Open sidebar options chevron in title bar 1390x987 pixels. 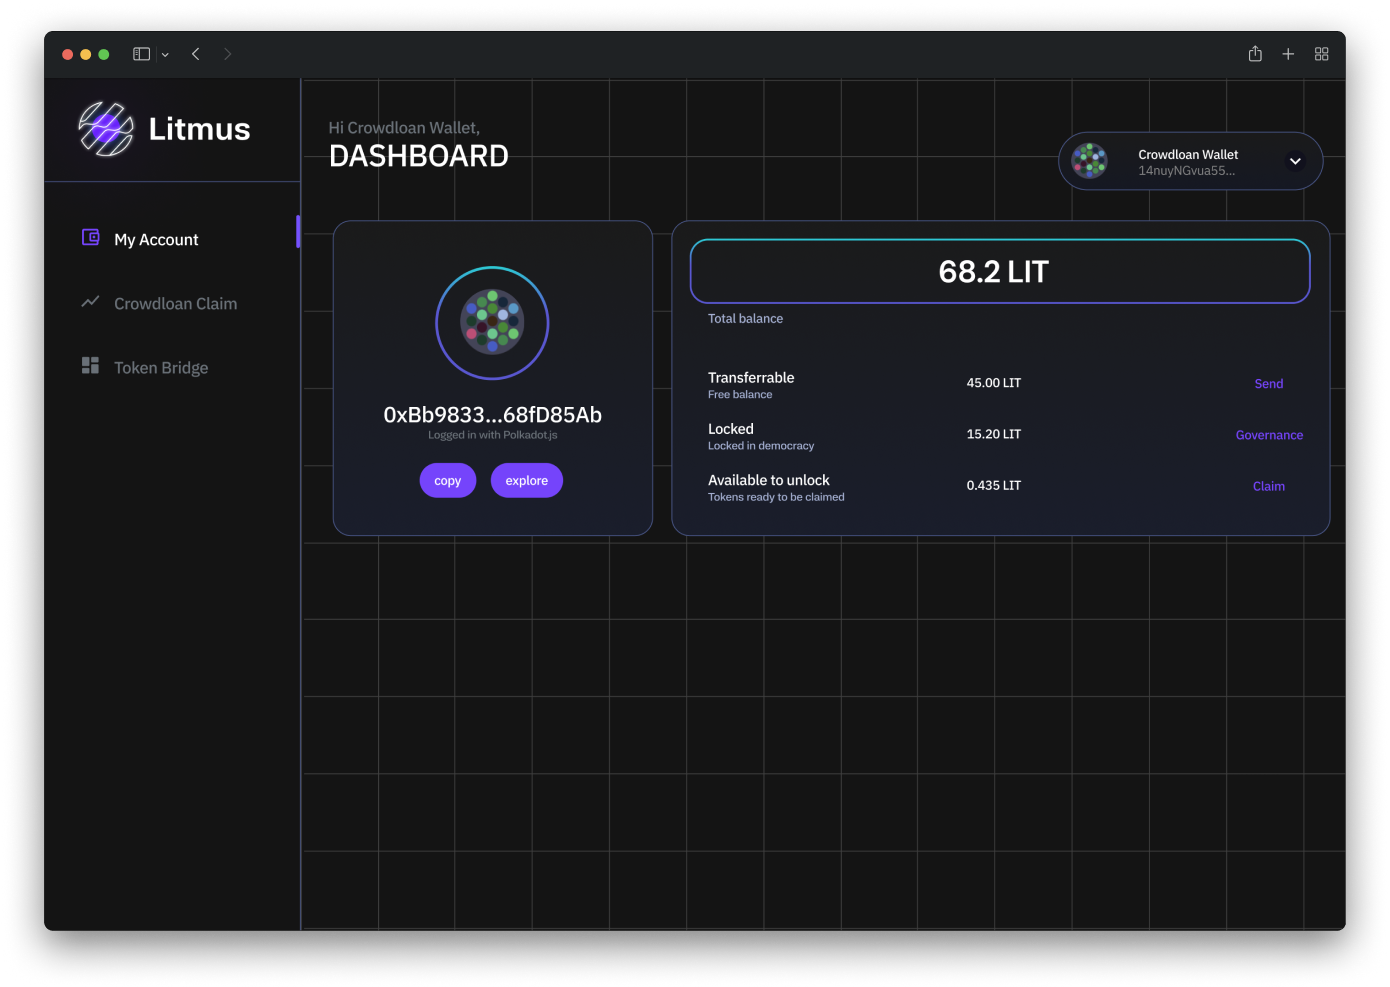click(165, 55)
